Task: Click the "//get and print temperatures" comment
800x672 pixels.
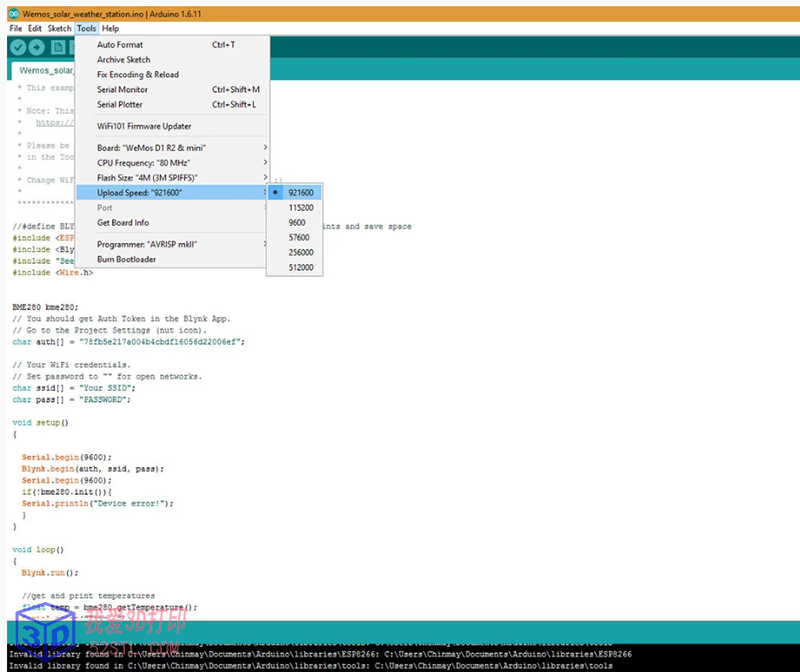Action: point(88,595)
